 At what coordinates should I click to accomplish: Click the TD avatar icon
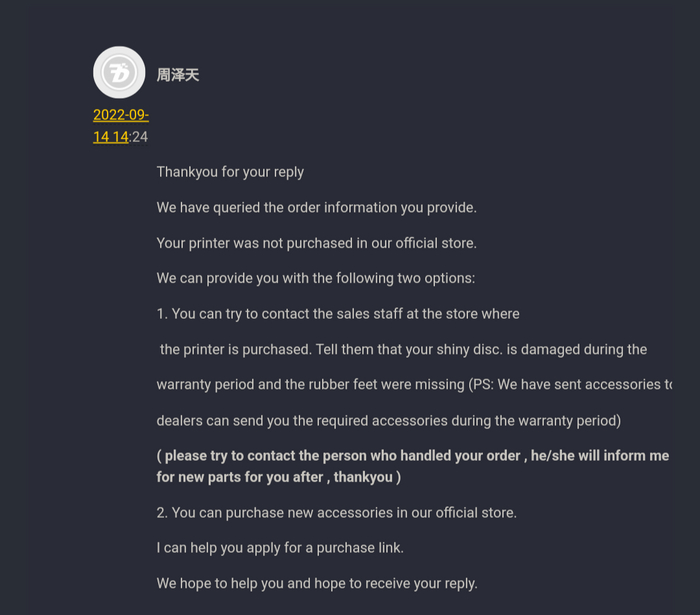point(119,73)
